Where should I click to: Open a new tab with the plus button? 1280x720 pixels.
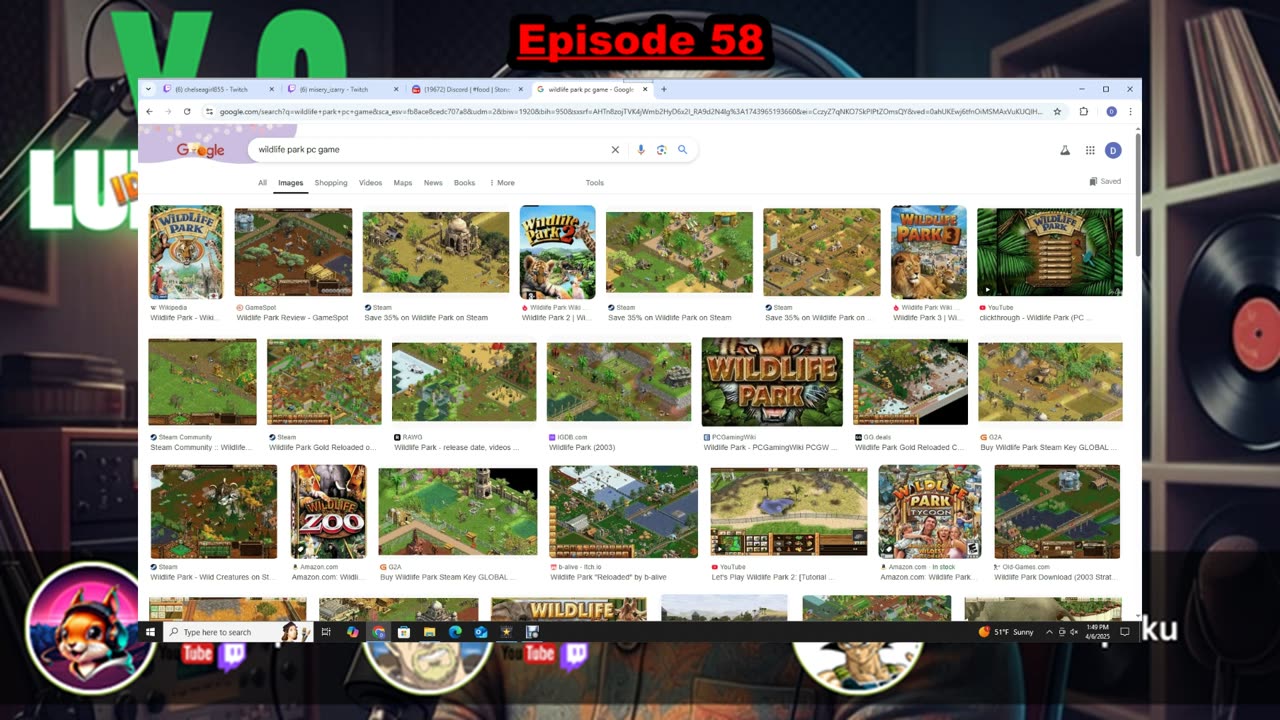click(663, 89)
